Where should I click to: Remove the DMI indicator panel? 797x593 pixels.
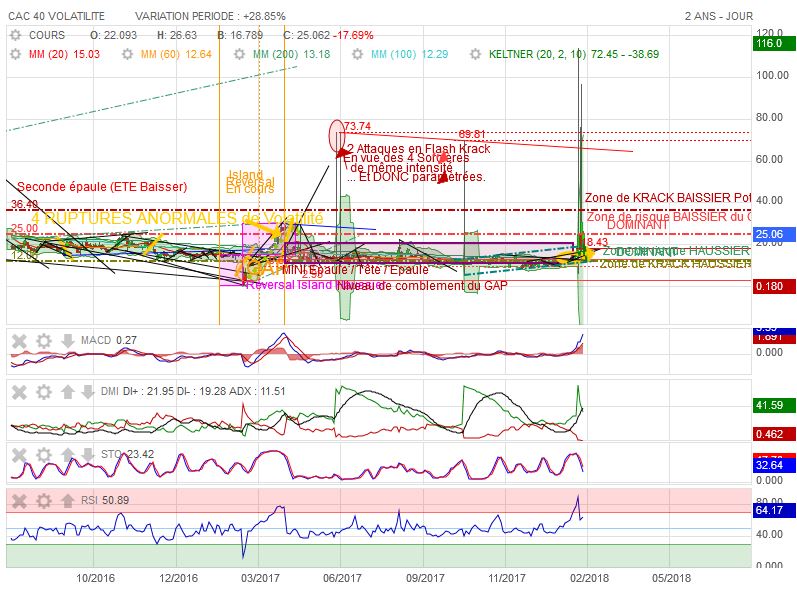click(x=19, y=392)
